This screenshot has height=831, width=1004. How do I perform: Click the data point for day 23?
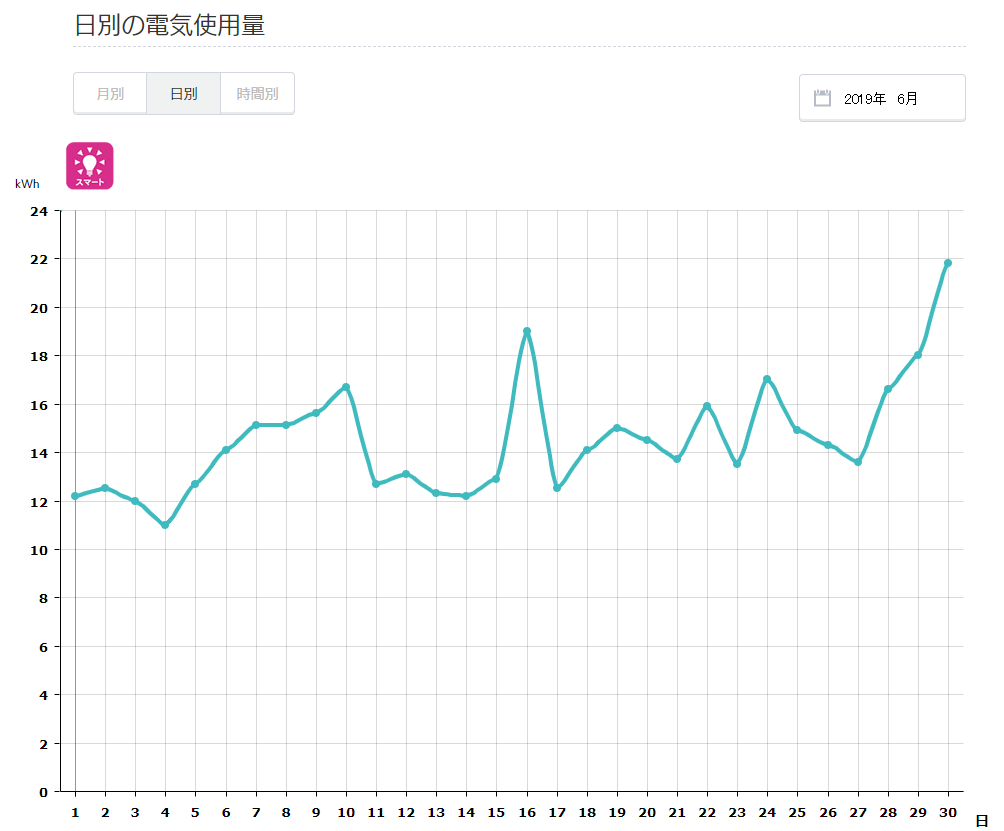coord(737,464)
